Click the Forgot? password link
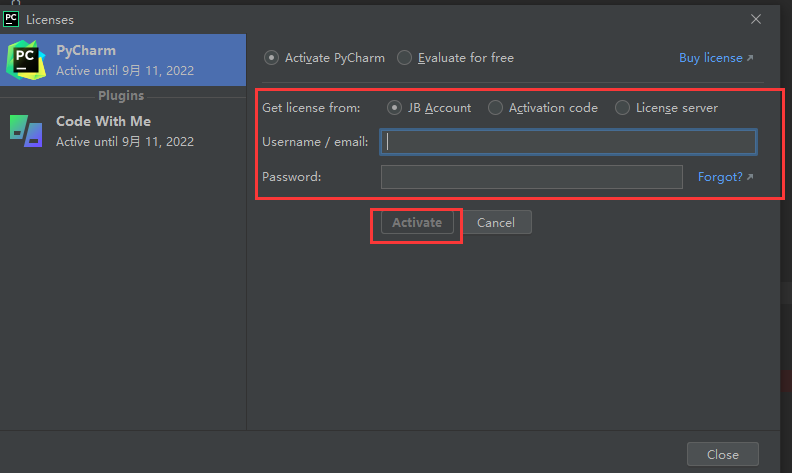 tap(720, 177)
